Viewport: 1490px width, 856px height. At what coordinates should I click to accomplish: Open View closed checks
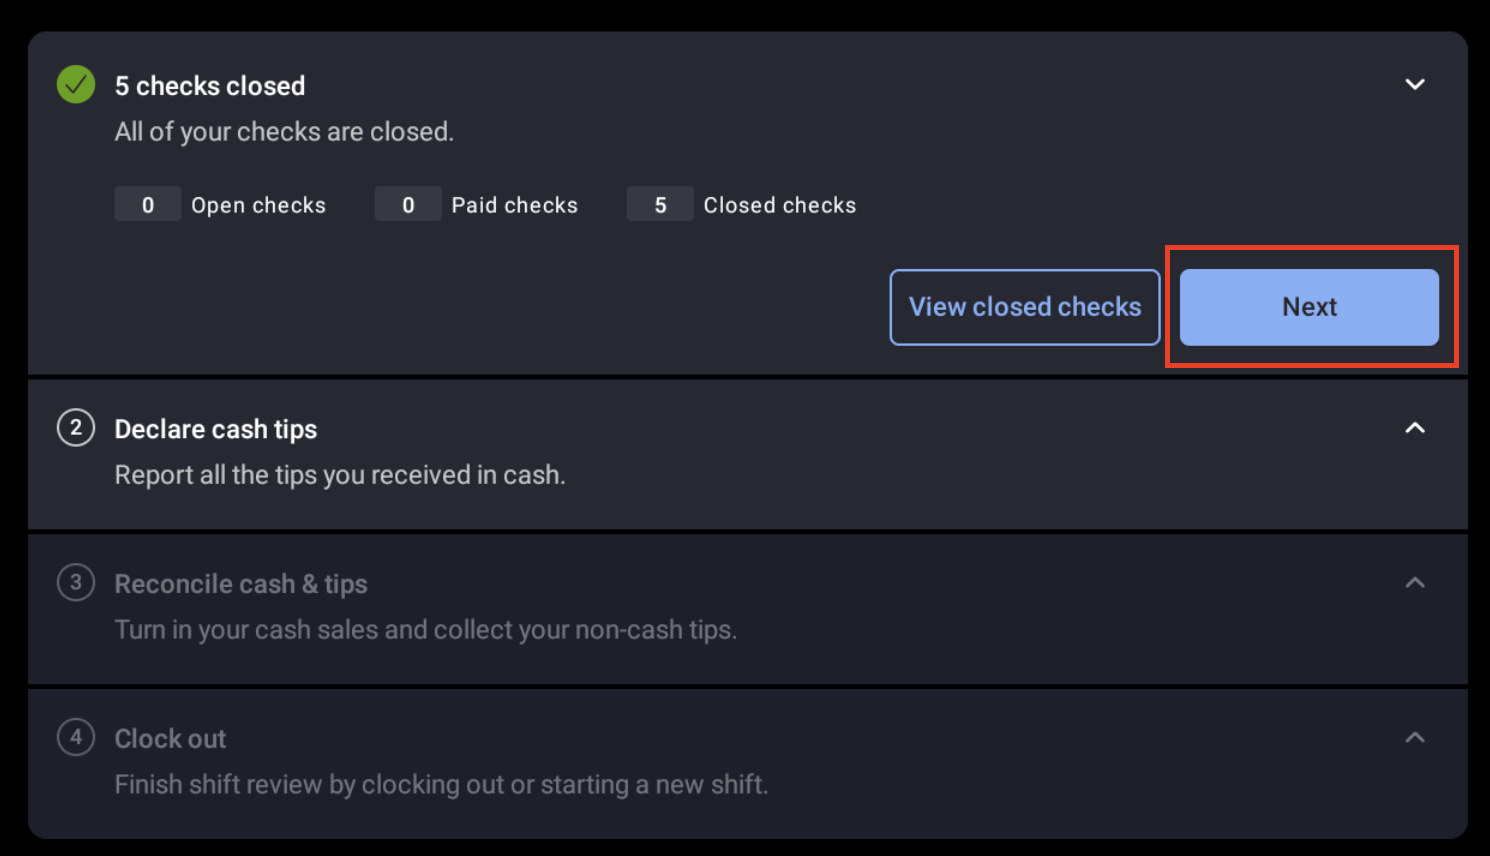[1024, 307]
